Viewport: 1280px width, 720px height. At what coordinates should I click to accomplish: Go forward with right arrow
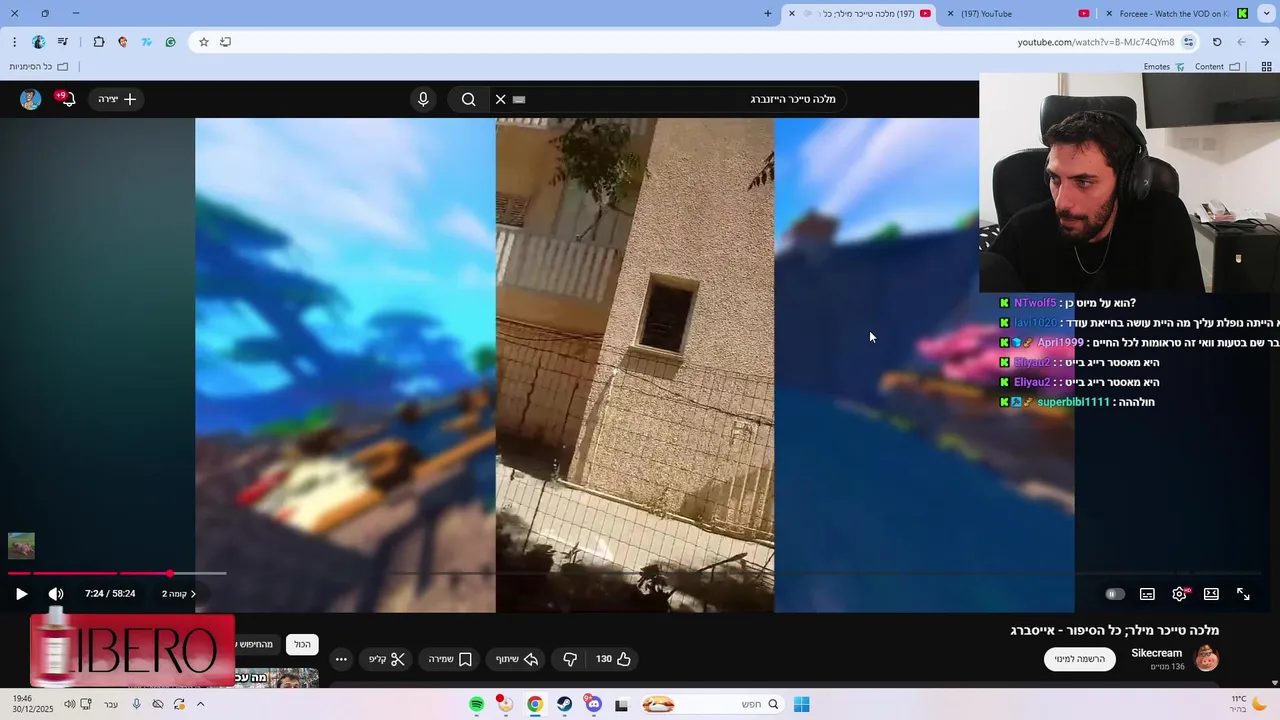(x=1265, y=42)
